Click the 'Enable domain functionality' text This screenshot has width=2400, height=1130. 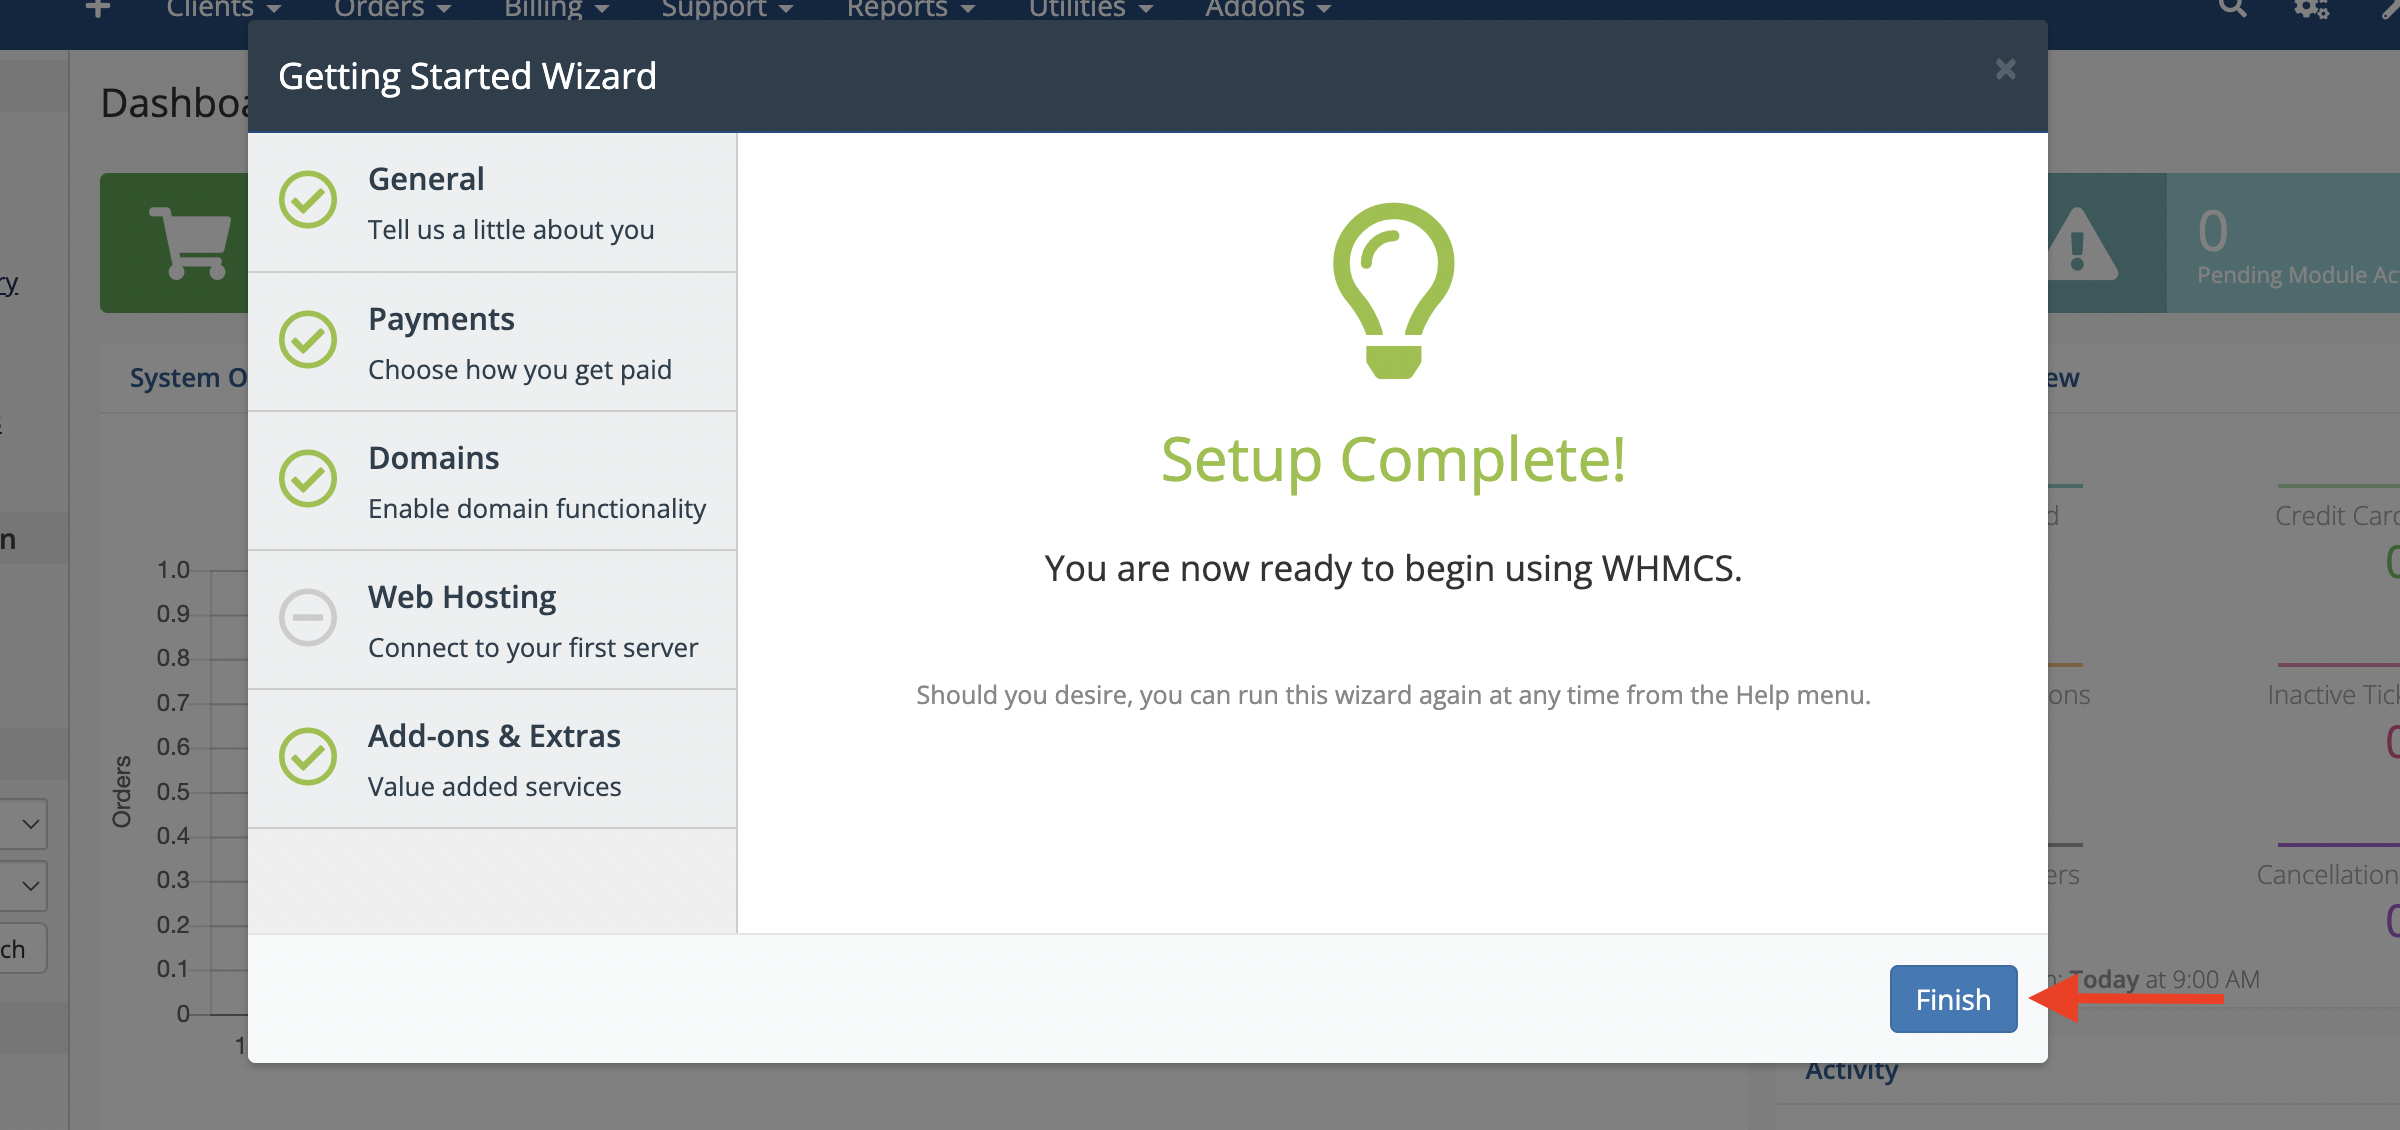tap(537, 509)
